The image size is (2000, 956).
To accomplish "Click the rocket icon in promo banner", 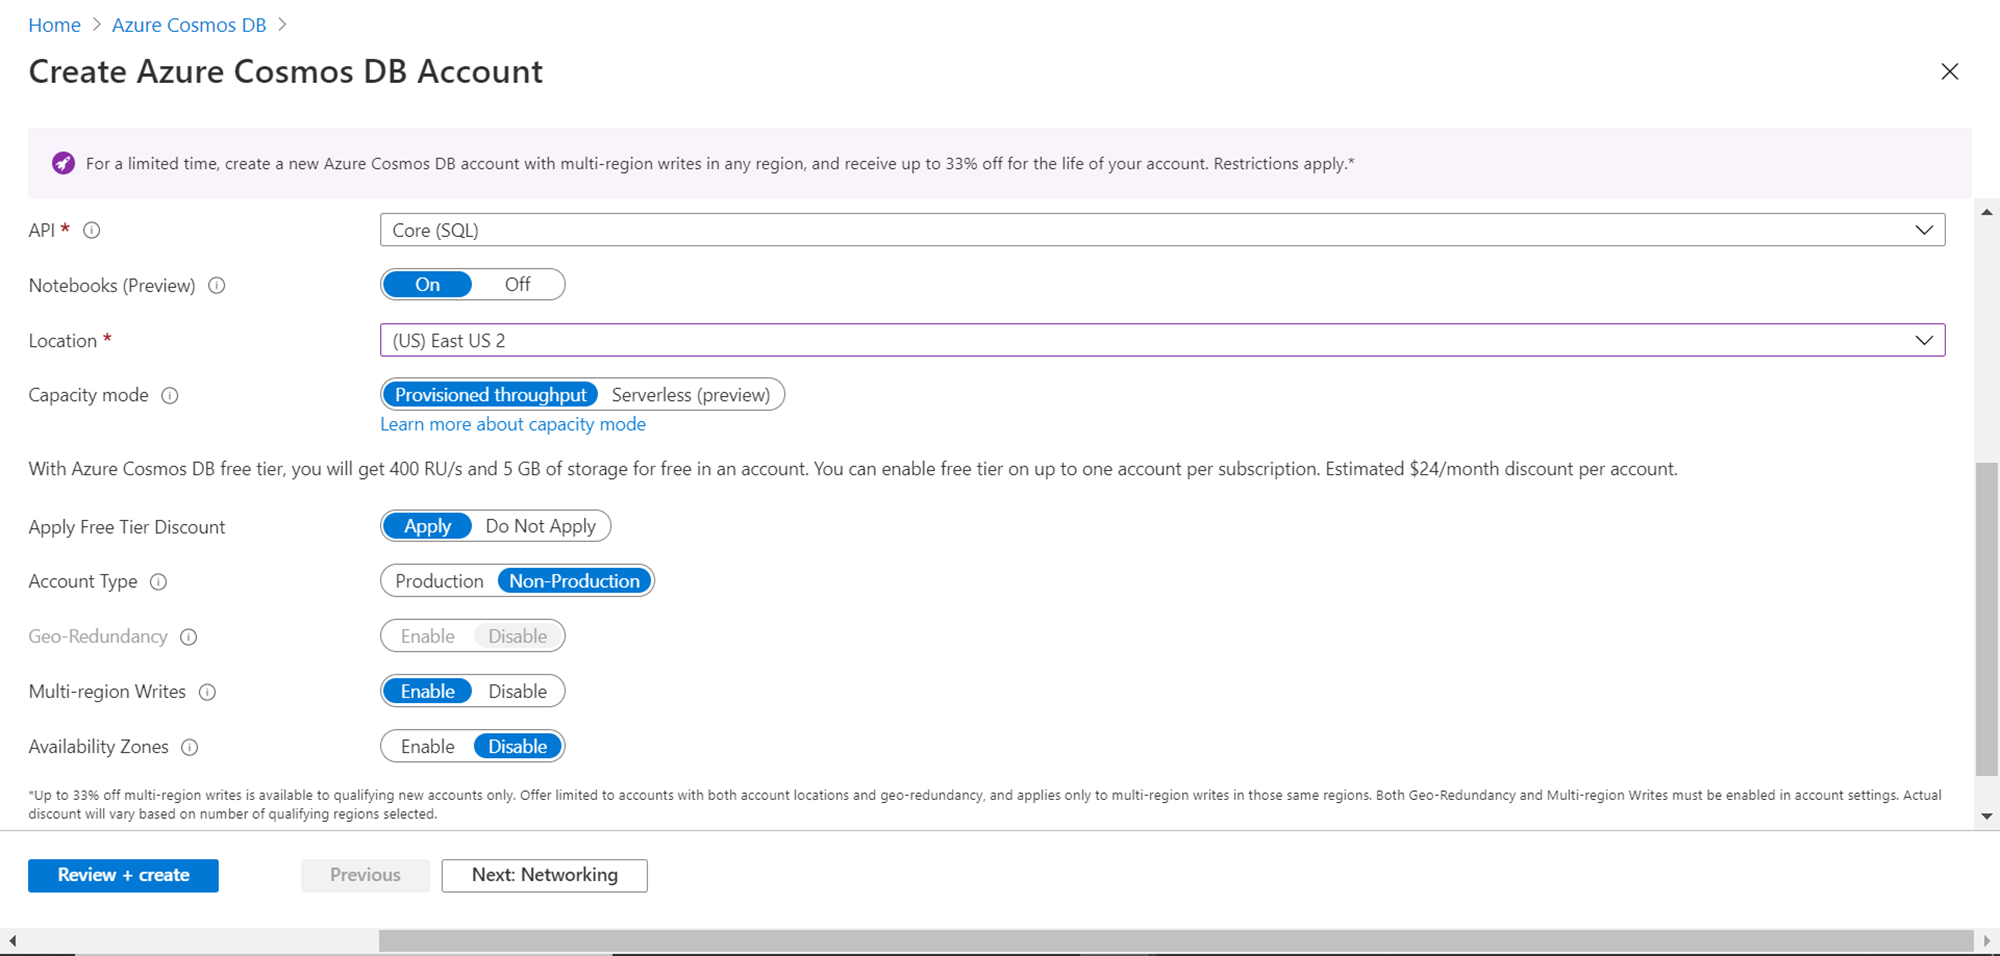I will click(63, 163).
